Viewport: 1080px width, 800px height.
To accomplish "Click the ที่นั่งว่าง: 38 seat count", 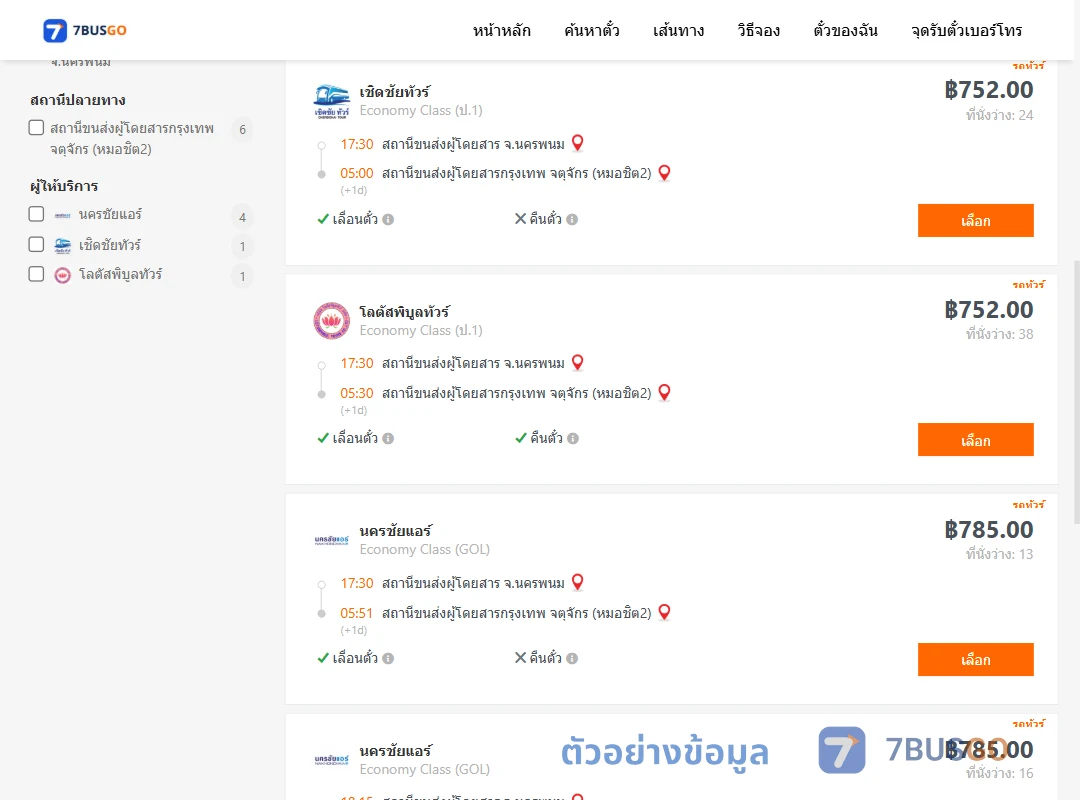I will (999, 334).
